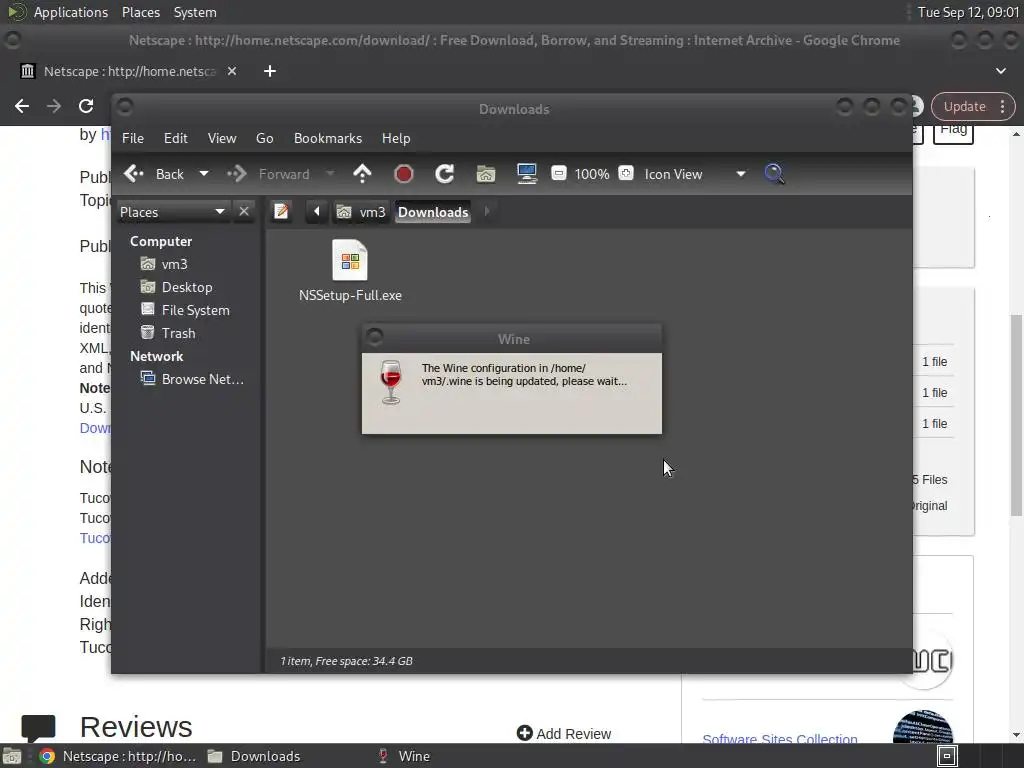This screenshot has width=1024, height=768.
Task: Open the Go menu in Downloads
Action: (264, 138)
